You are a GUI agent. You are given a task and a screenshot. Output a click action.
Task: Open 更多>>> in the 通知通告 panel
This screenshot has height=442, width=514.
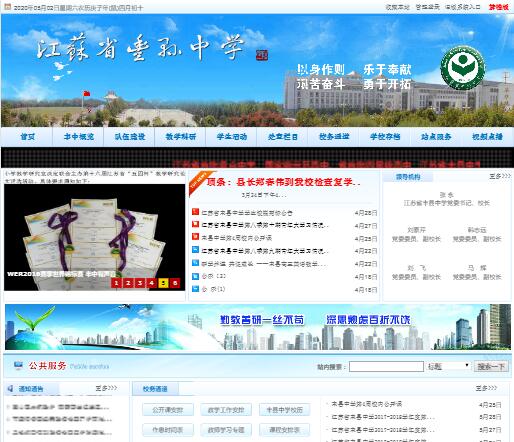106,388
